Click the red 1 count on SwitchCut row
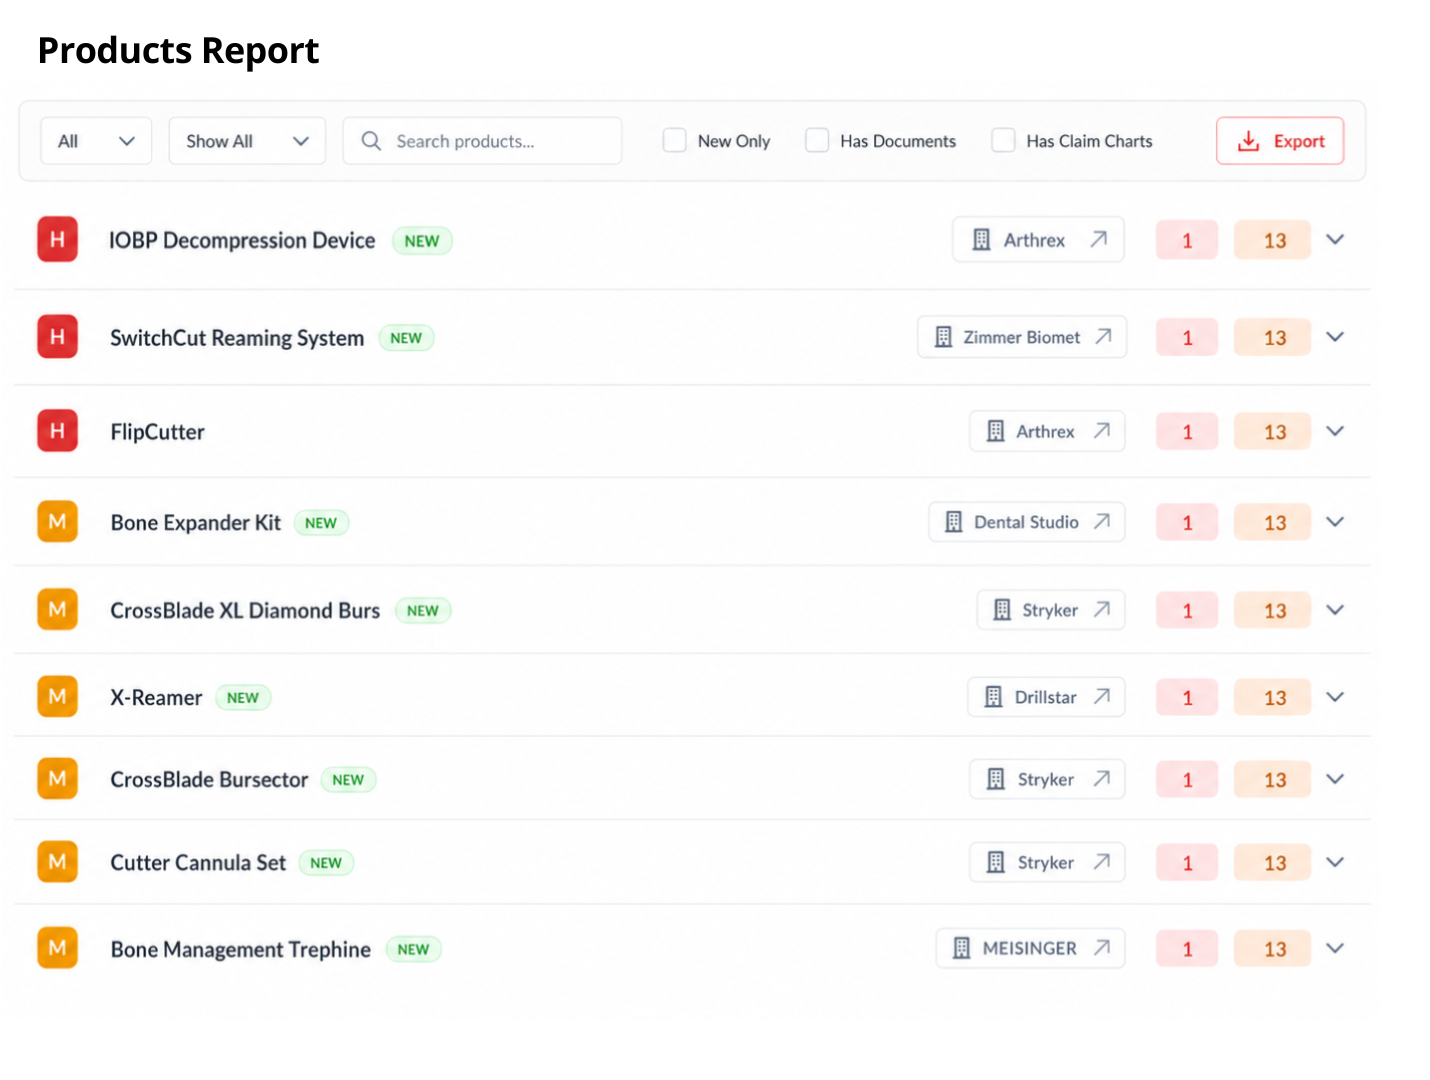 coord(1187,338)
